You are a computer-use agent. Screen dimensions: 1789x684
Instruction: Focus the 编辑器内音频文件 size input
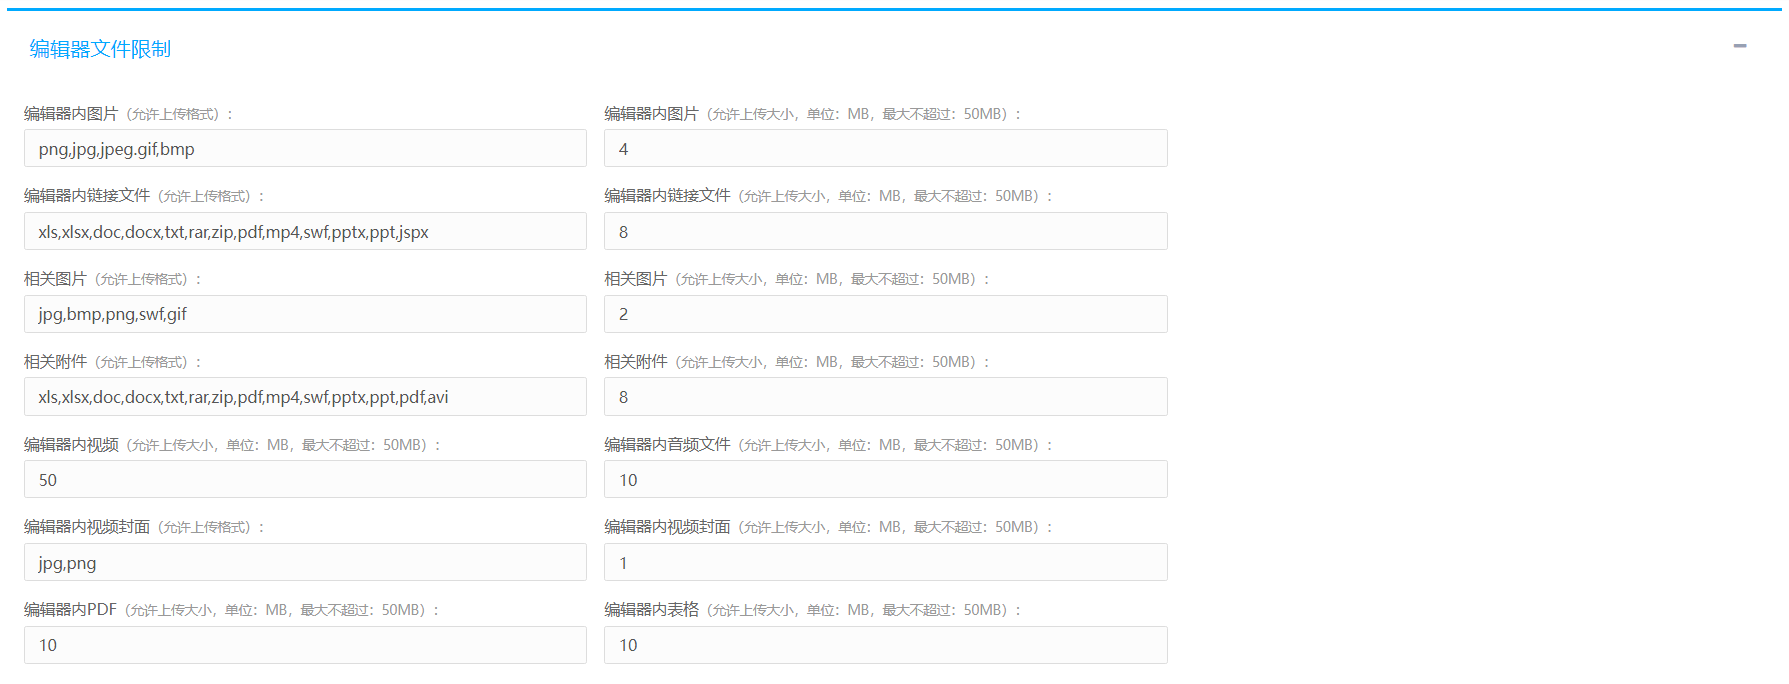pos(885,480)
